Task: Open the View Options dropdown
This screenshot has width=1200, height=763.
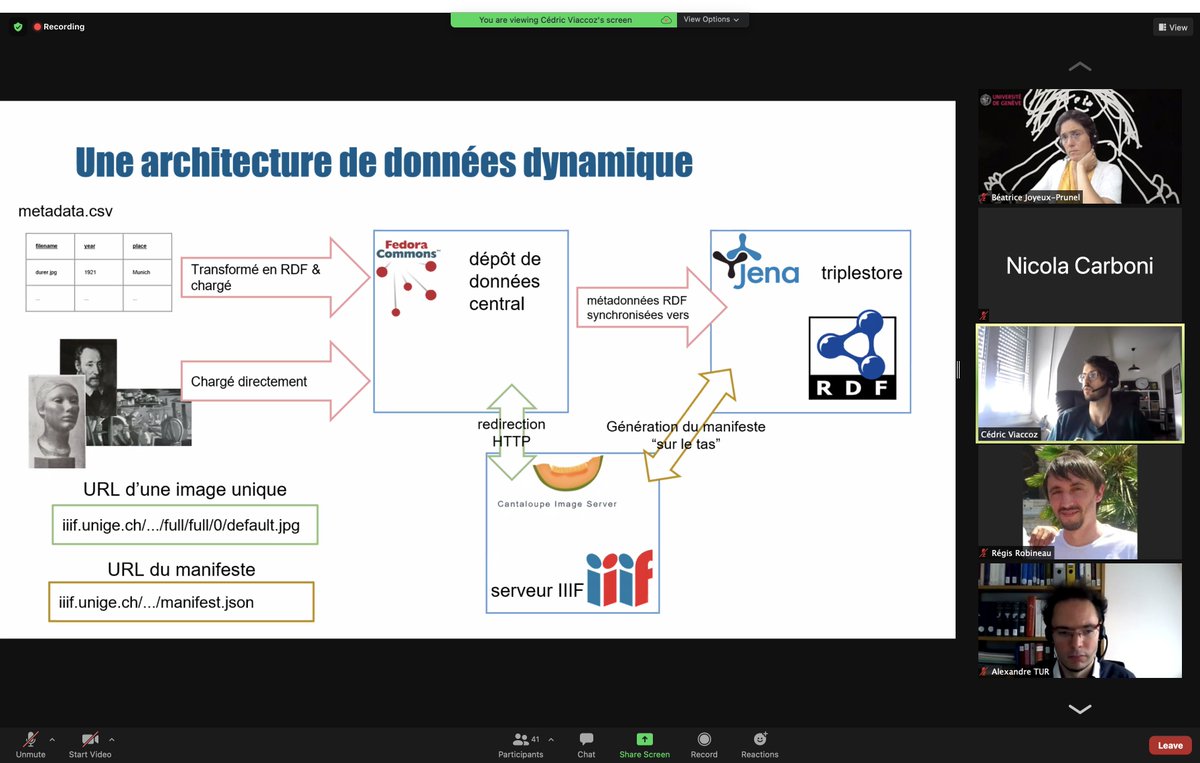Action: [712, 19]
